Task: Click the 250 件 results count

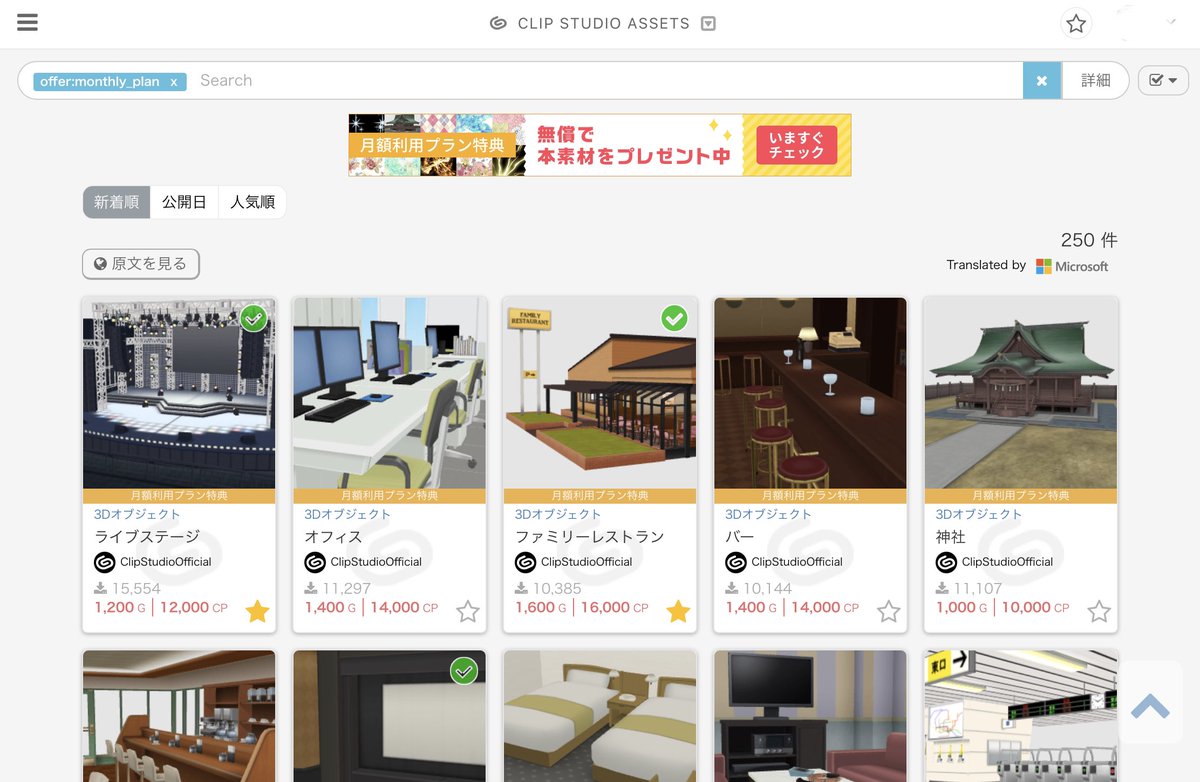Action: tap(1089, 240)
